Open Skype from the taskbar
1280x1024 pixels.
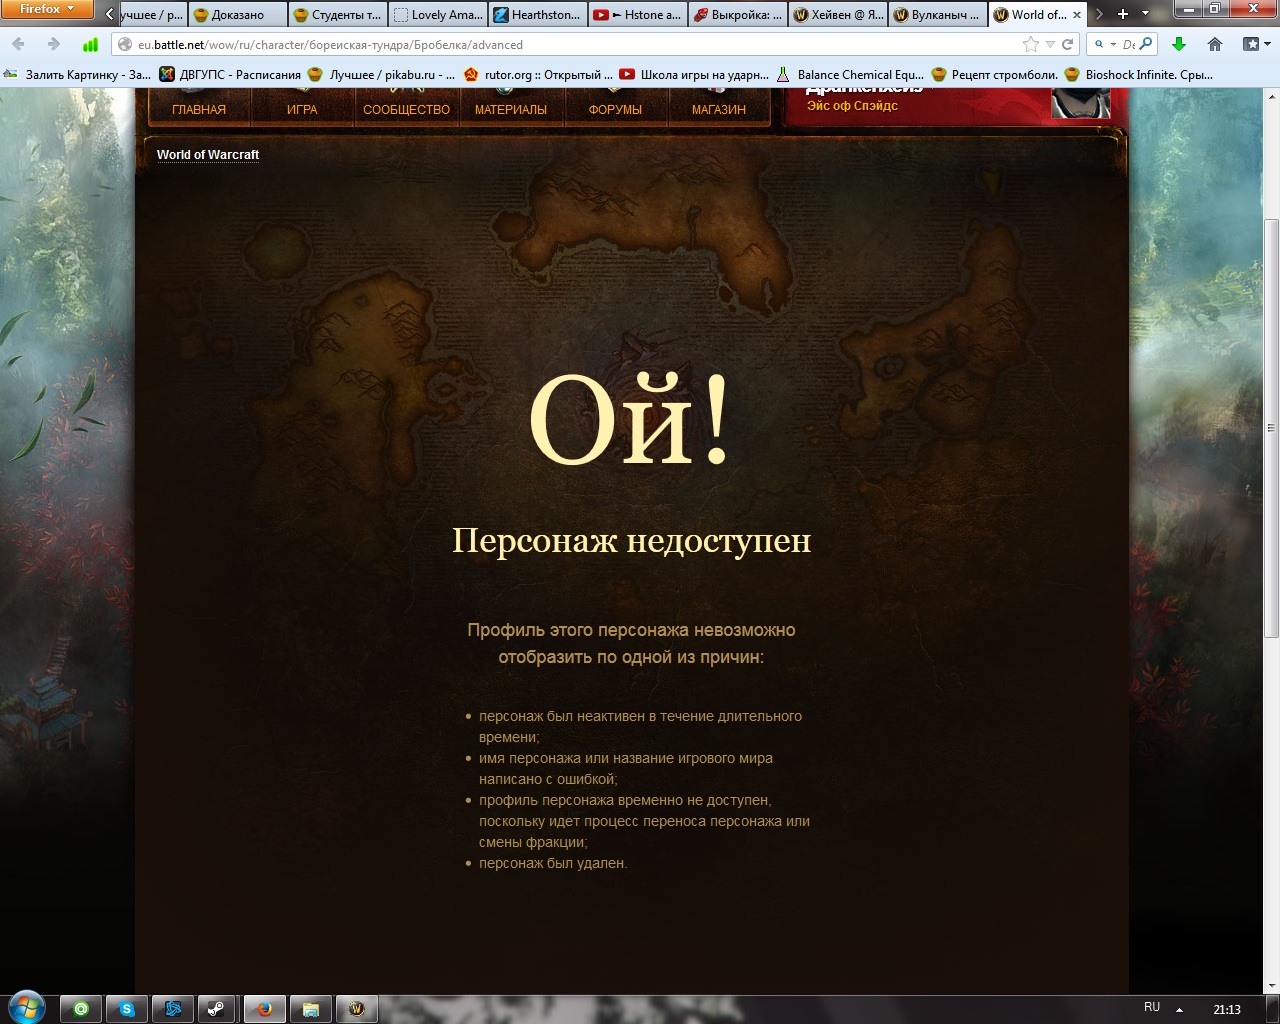click(127, 1009)
